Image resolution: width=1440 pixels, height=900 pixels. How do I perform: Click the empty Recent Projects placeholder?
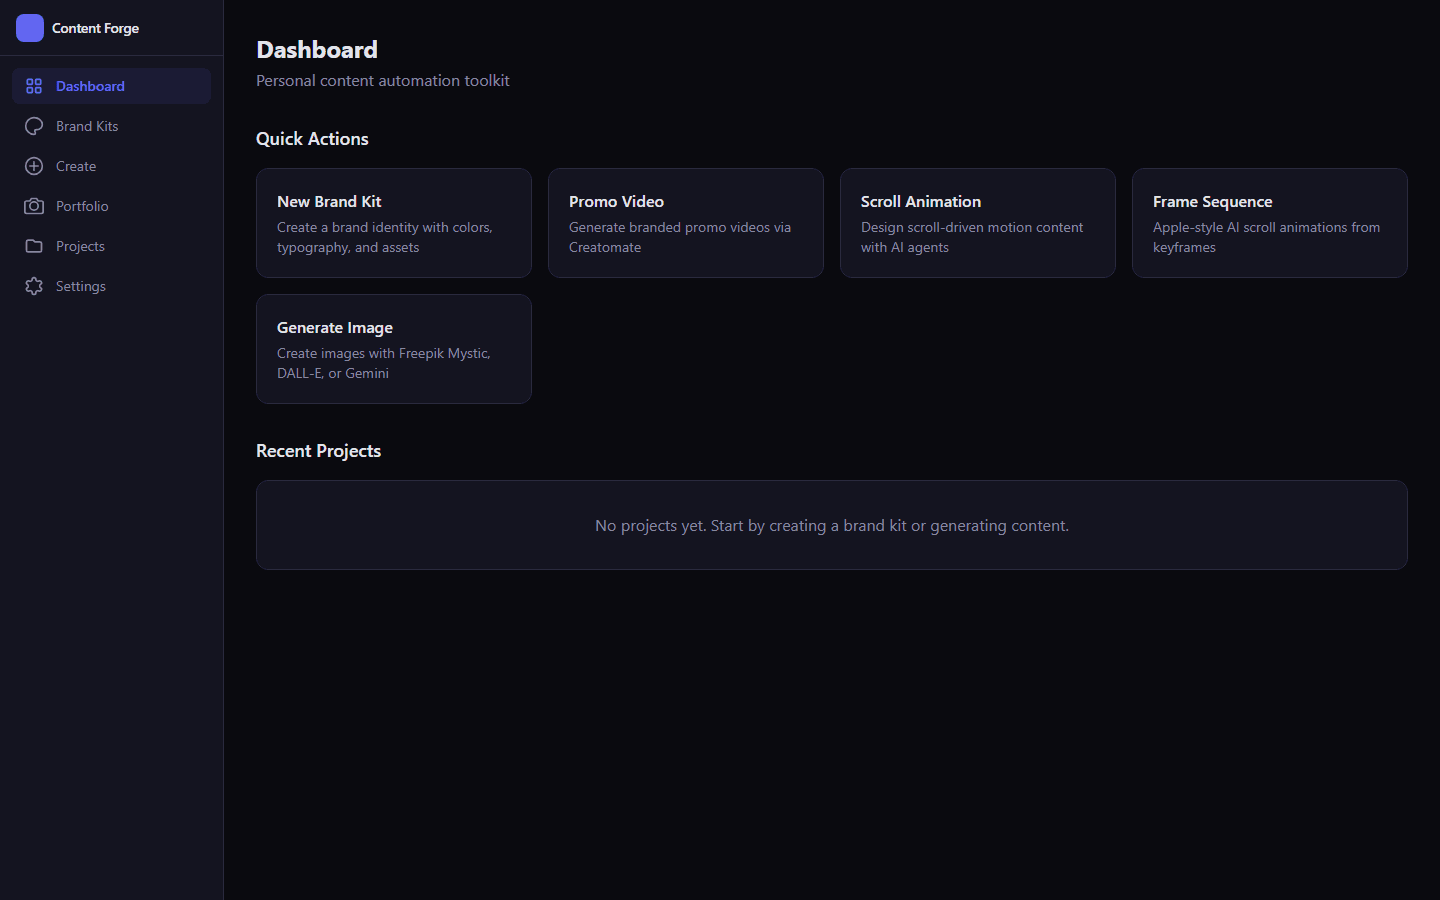831,525
